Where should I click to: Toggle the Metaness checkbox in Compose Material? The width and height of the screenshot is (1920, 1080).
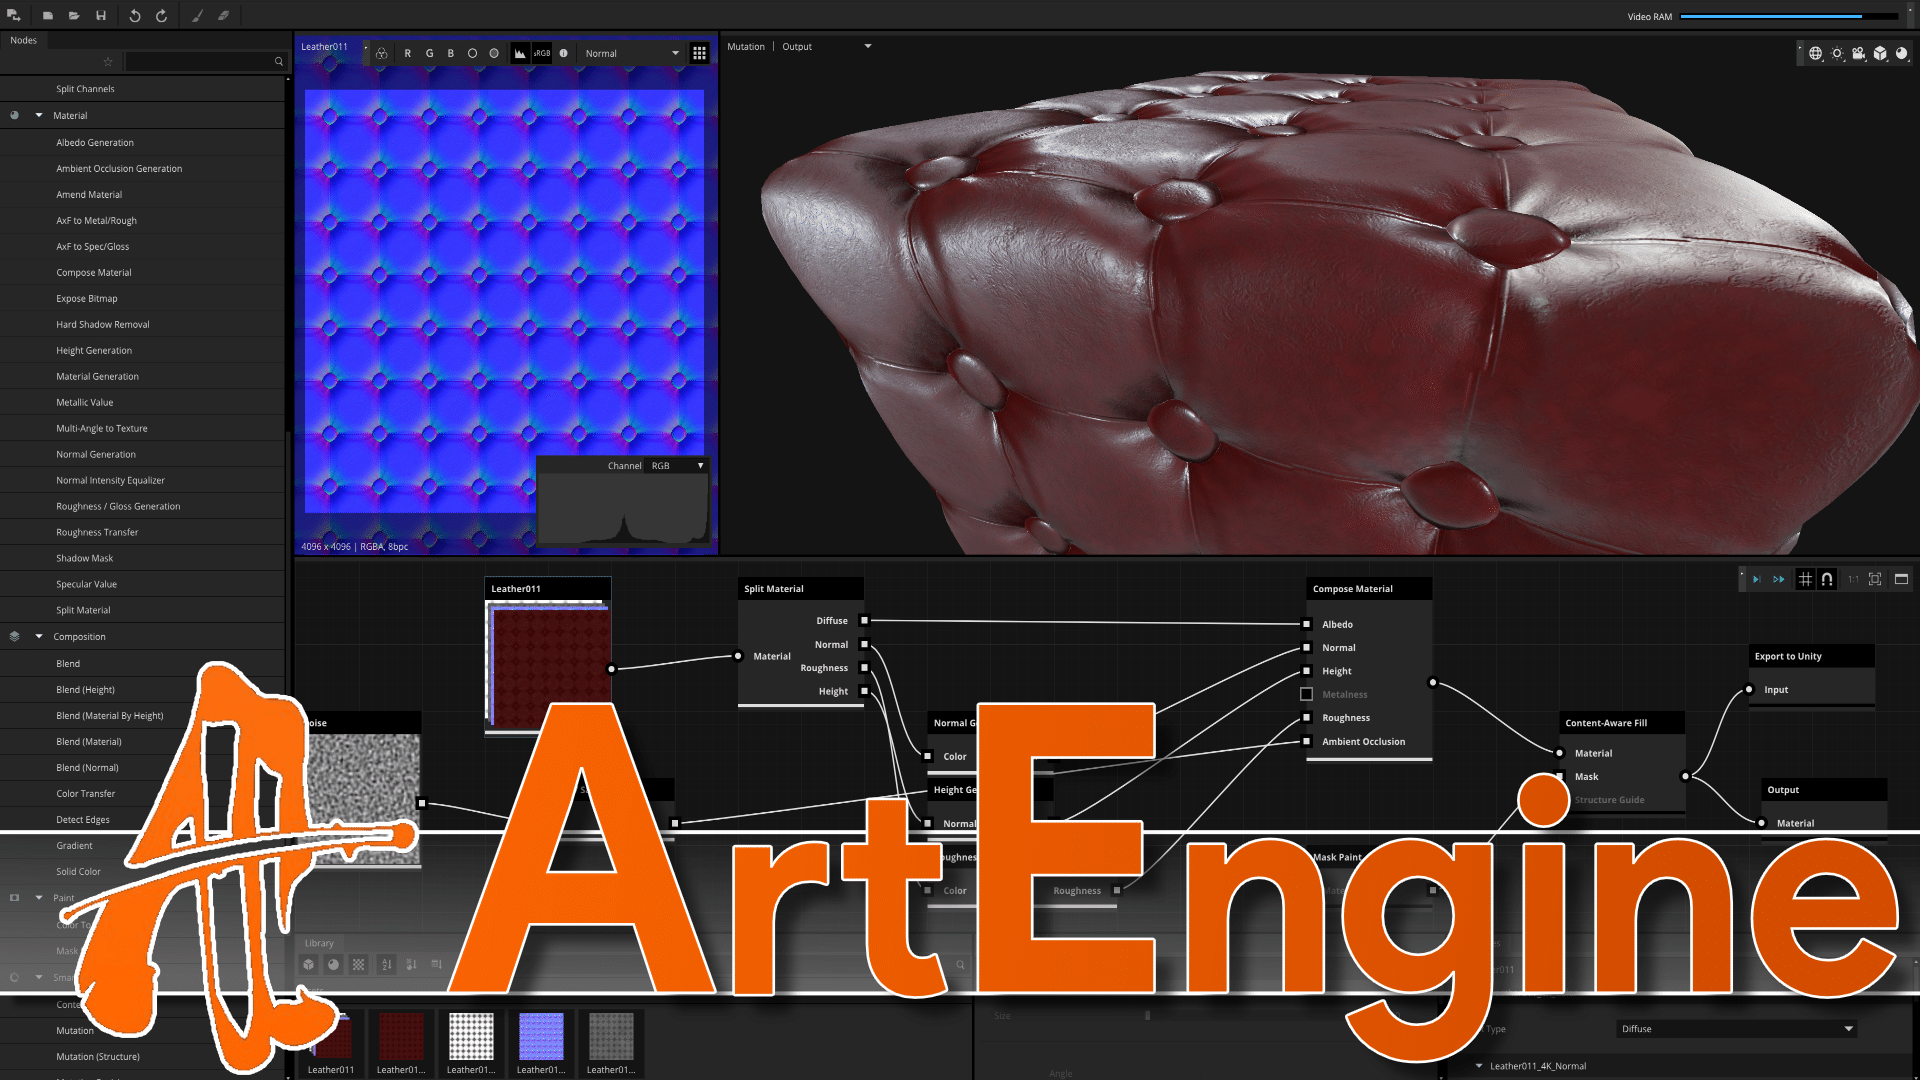tap(1305, 694)
